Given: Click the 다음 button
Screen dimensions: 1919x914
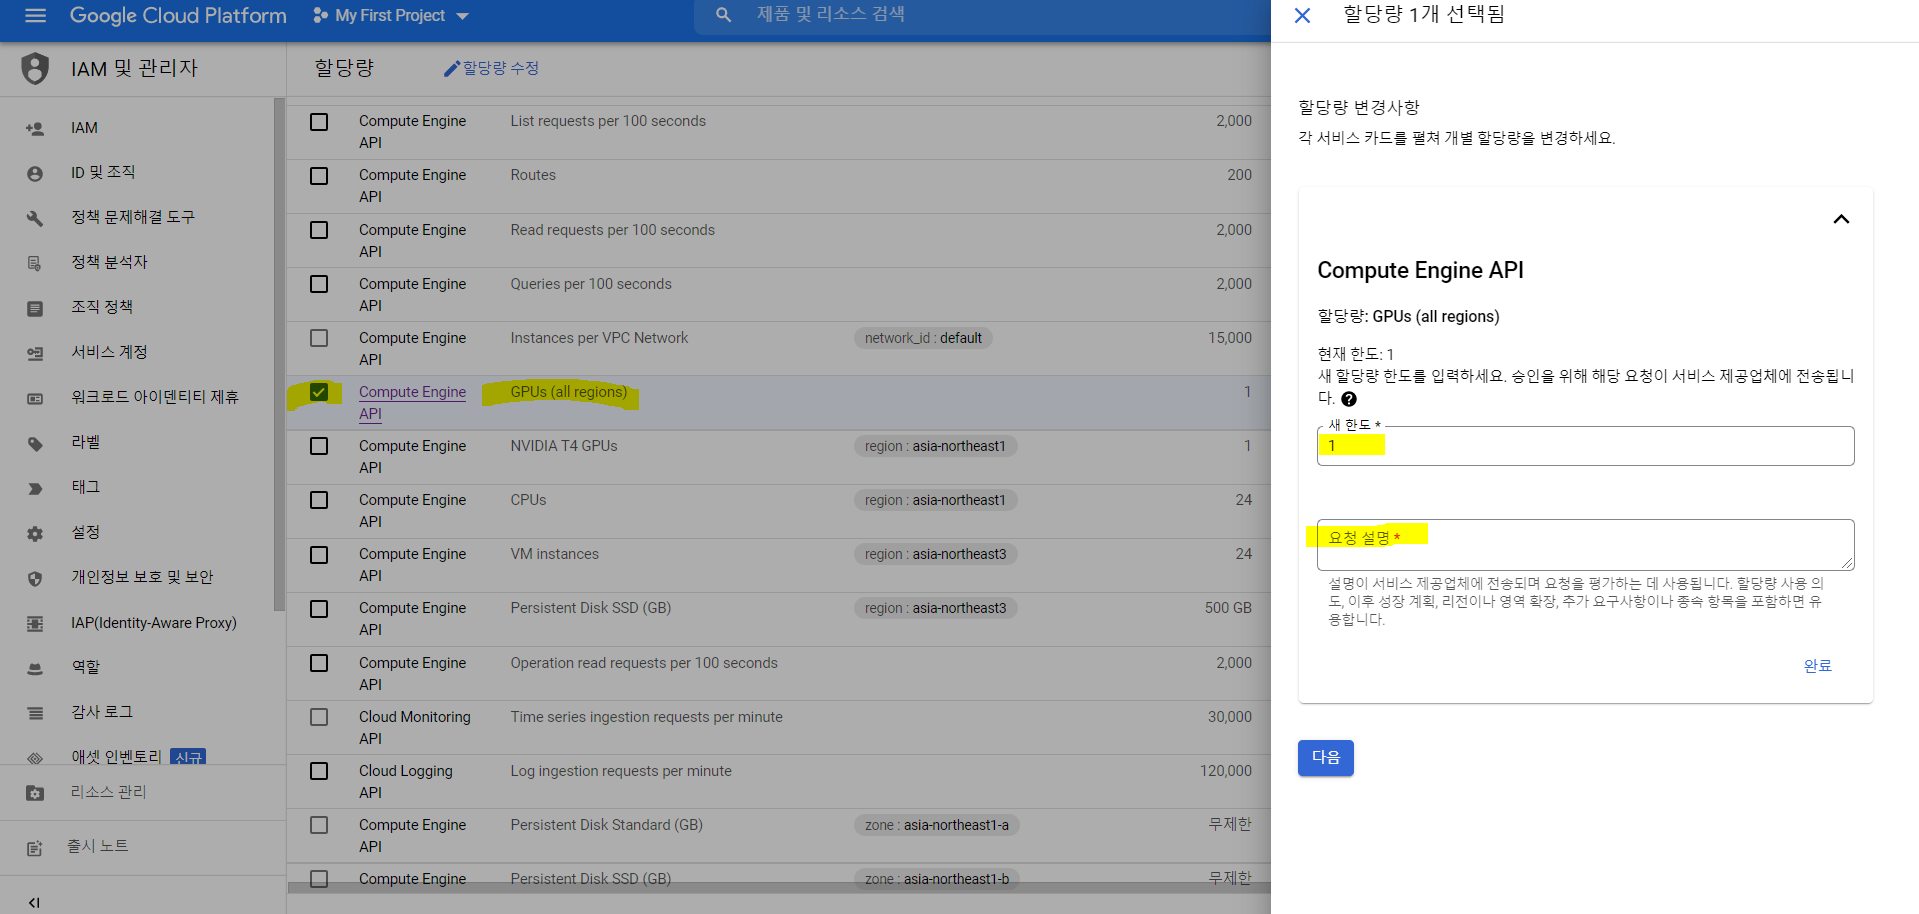Looking at the screenshot, I should pos(1326,758).
